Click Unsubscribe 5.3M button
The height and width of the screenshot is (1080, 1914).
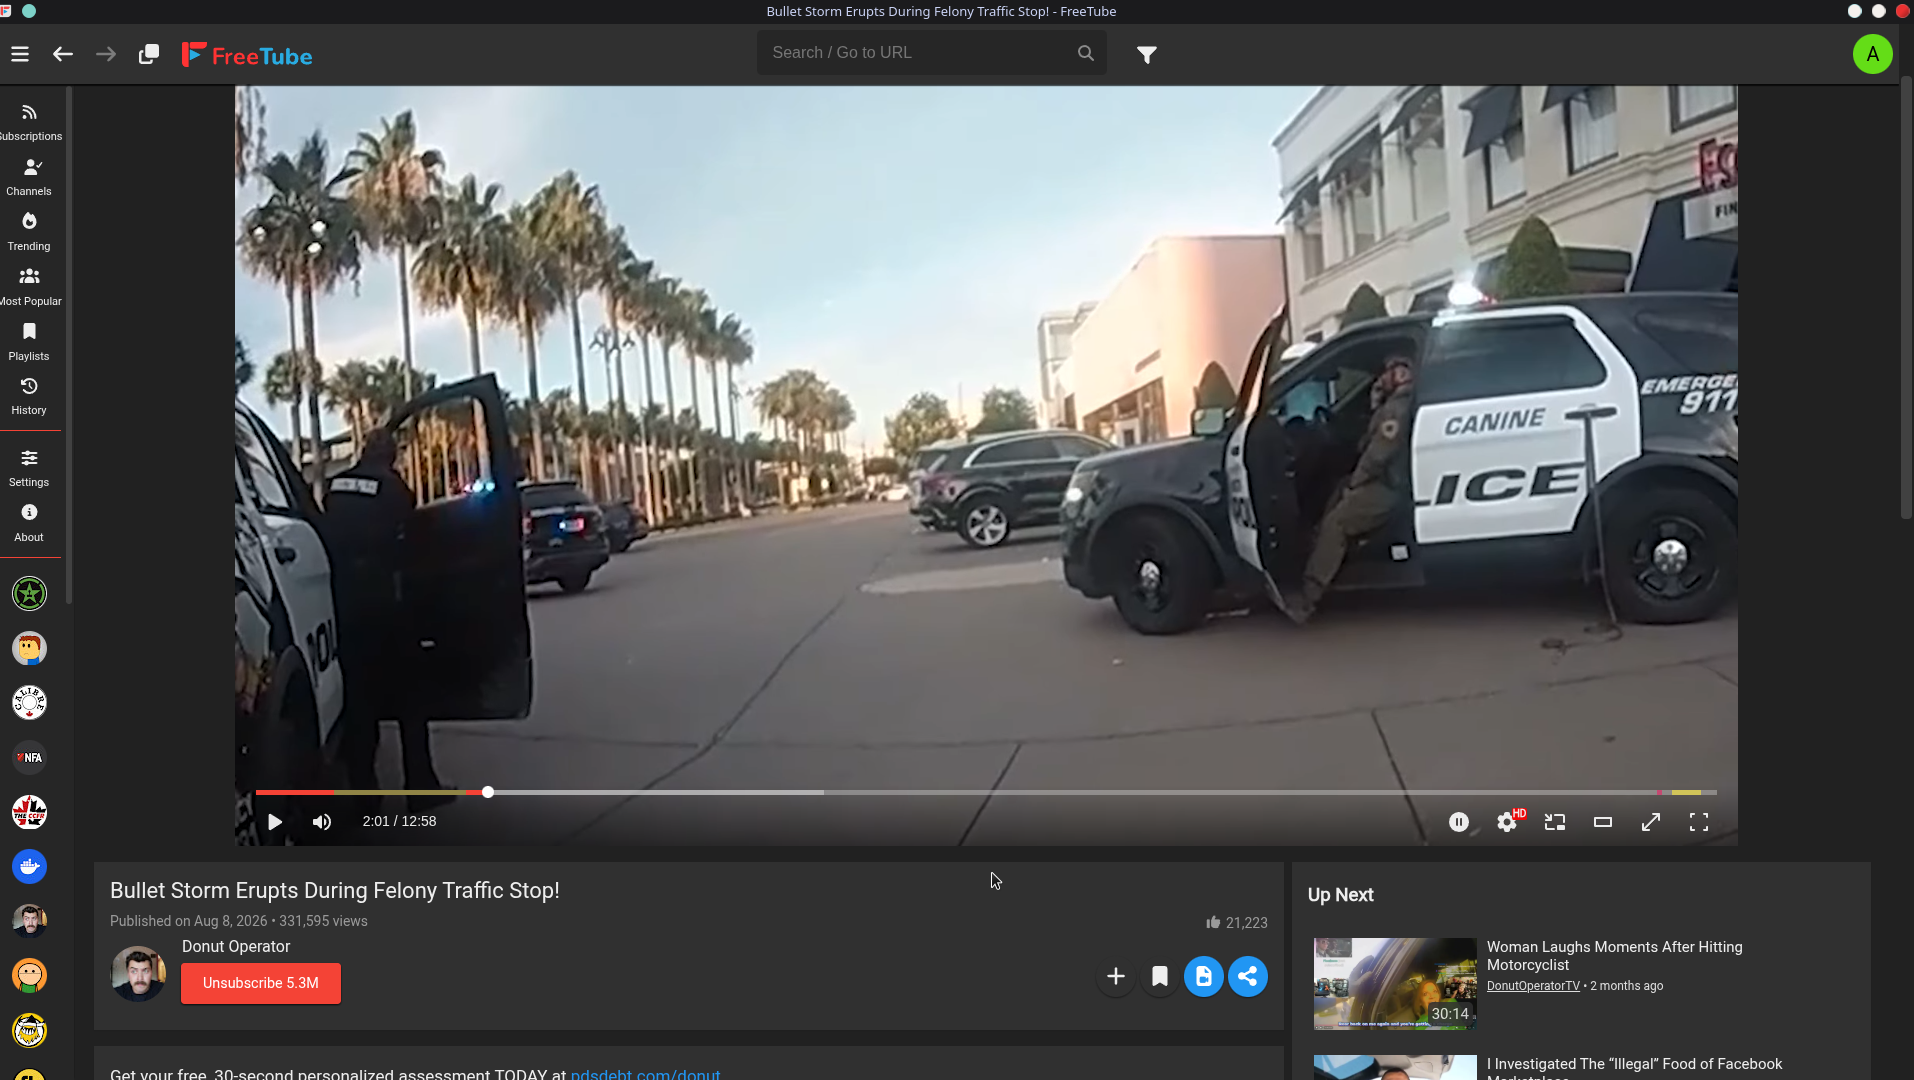point(261,984)
